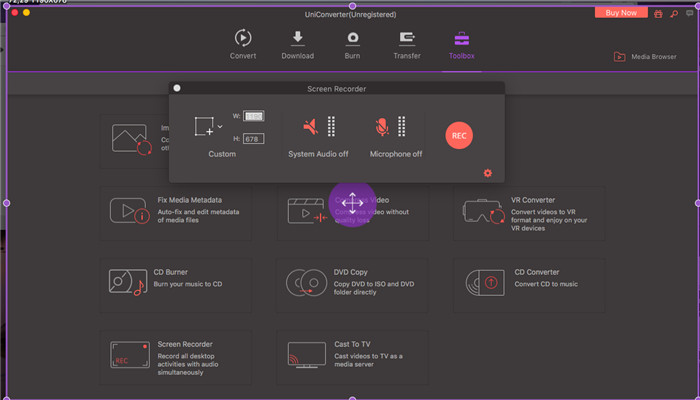Click the Cast To TV title
Viewport: 700px width, 400px height.
[x=352, y=344]
